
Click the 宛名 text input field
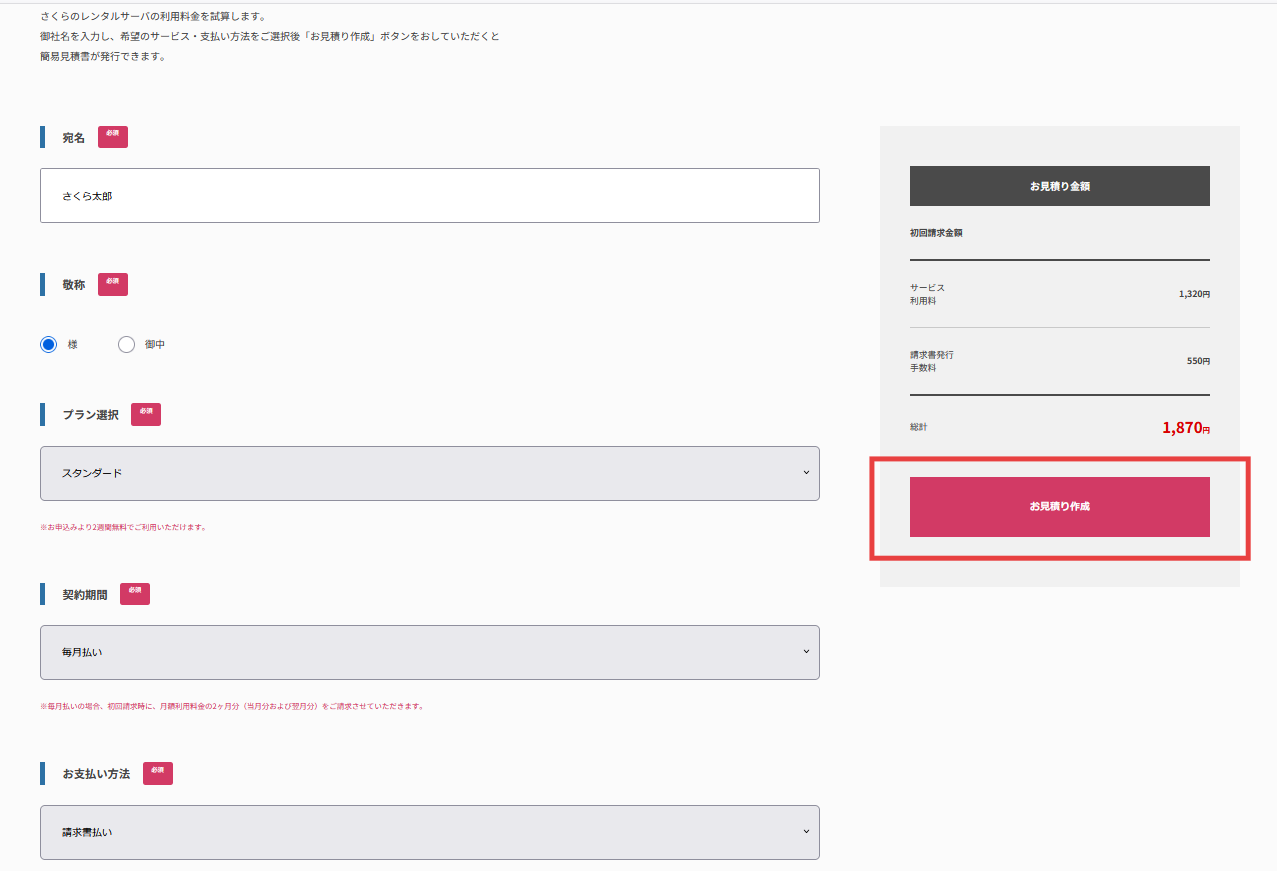point(429,196)
